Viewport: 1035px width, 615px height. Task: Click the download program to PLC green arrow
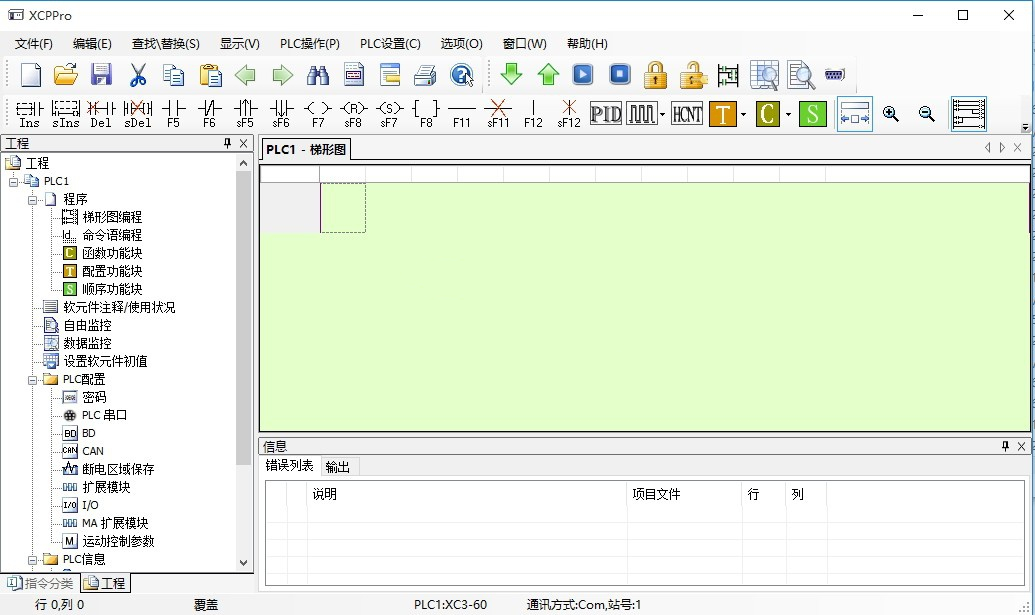pyautogui.click(x=511, y=75)
